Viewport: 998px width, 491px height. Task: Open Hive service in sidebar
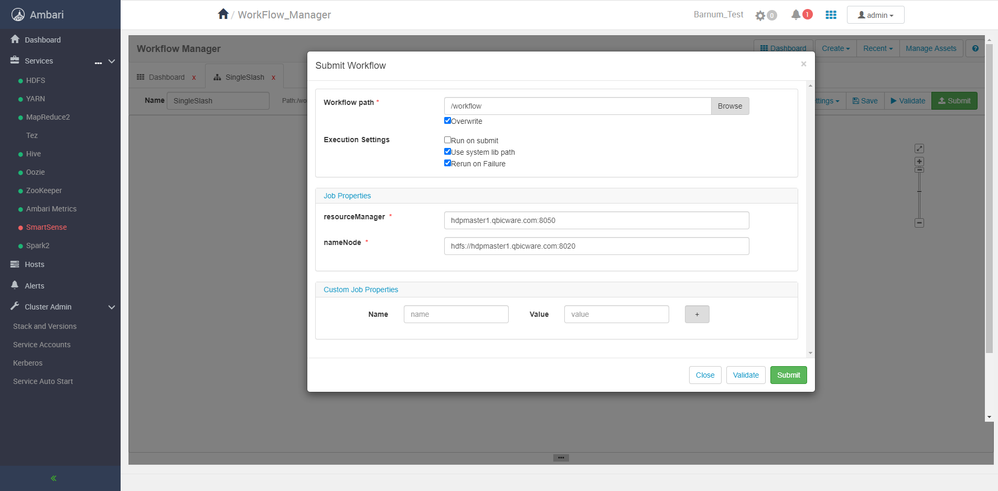coord(34,154)
